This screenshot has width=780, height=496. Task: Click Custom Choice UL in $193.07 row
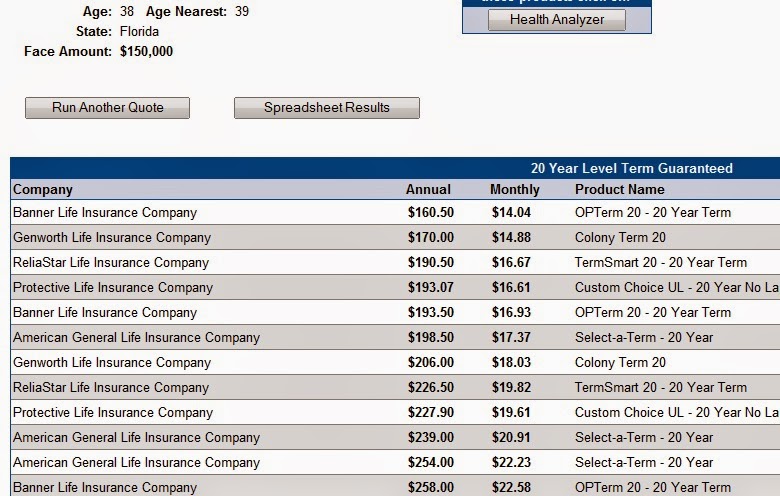(x=677, y=288)
